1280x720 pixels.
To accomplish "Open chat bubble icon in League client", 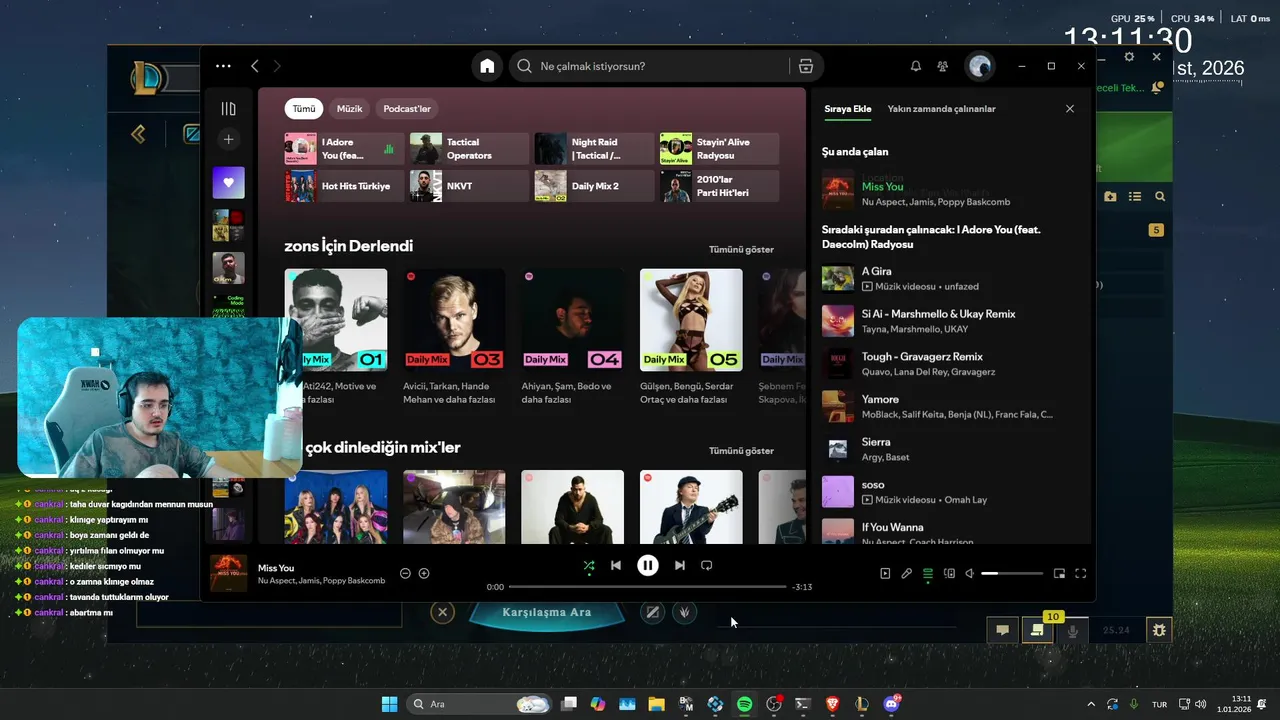I will [1002, 630].
